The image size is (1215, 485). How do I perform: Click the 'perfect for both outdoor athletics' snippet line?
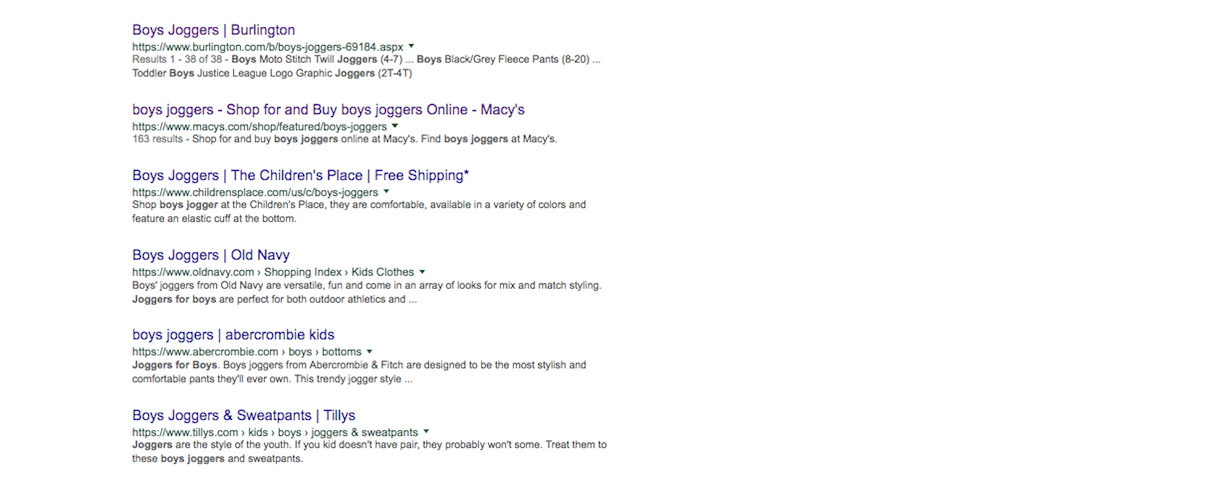coord(274,299)
